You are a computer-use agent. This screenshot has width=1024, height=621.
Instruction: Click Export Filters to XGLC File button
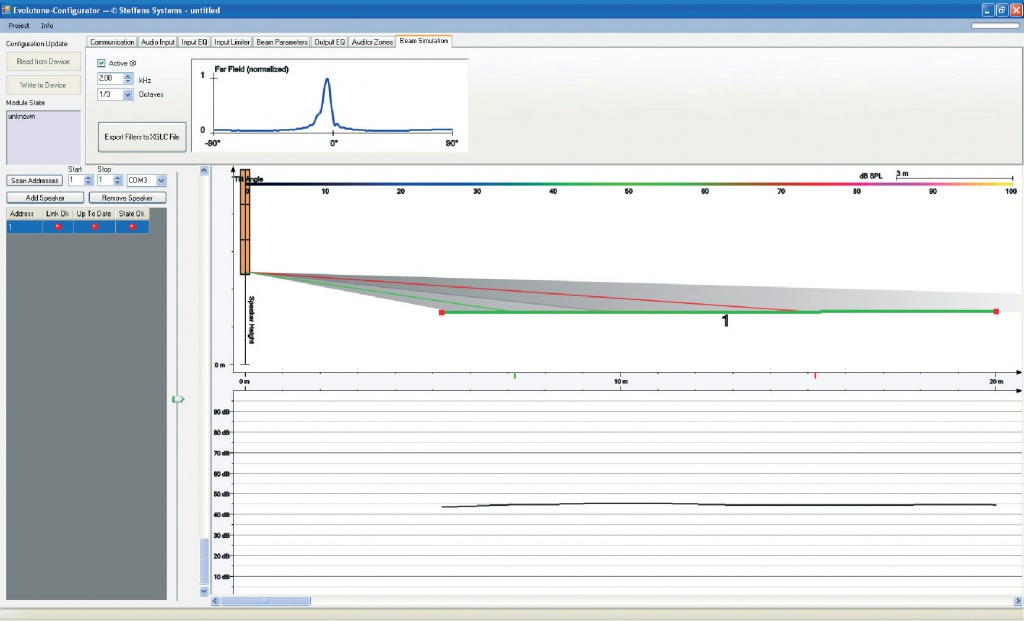(142, 136)
